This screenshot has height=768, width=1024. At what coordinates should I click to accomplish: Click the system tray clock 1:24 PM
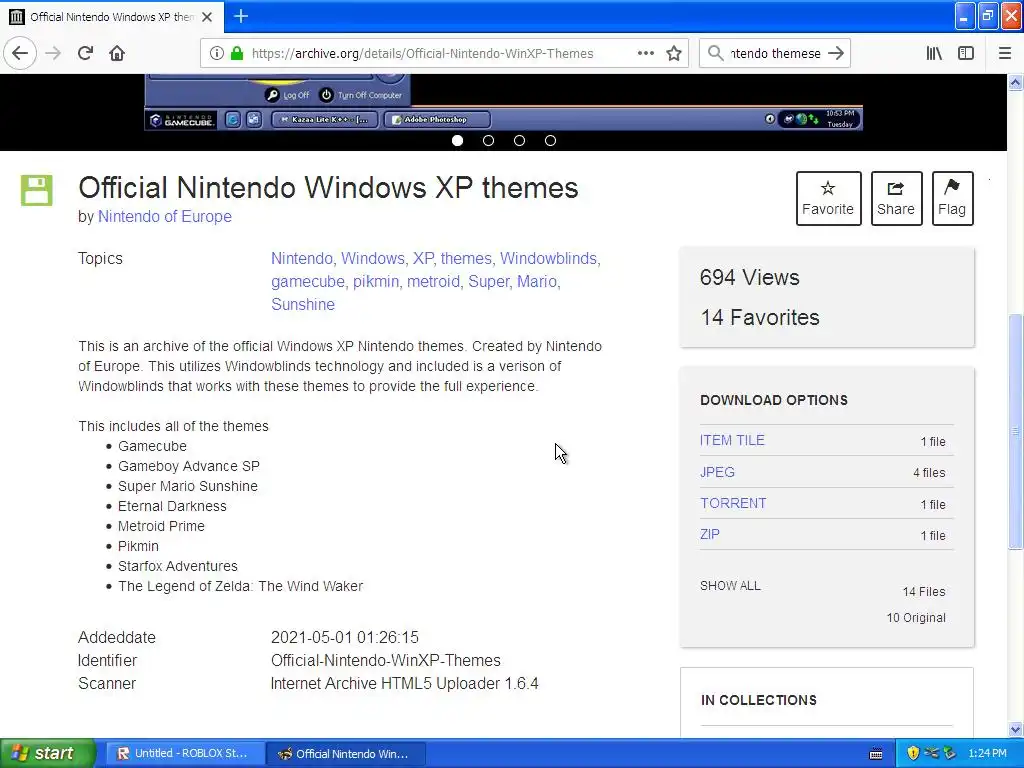click(987, 753)
